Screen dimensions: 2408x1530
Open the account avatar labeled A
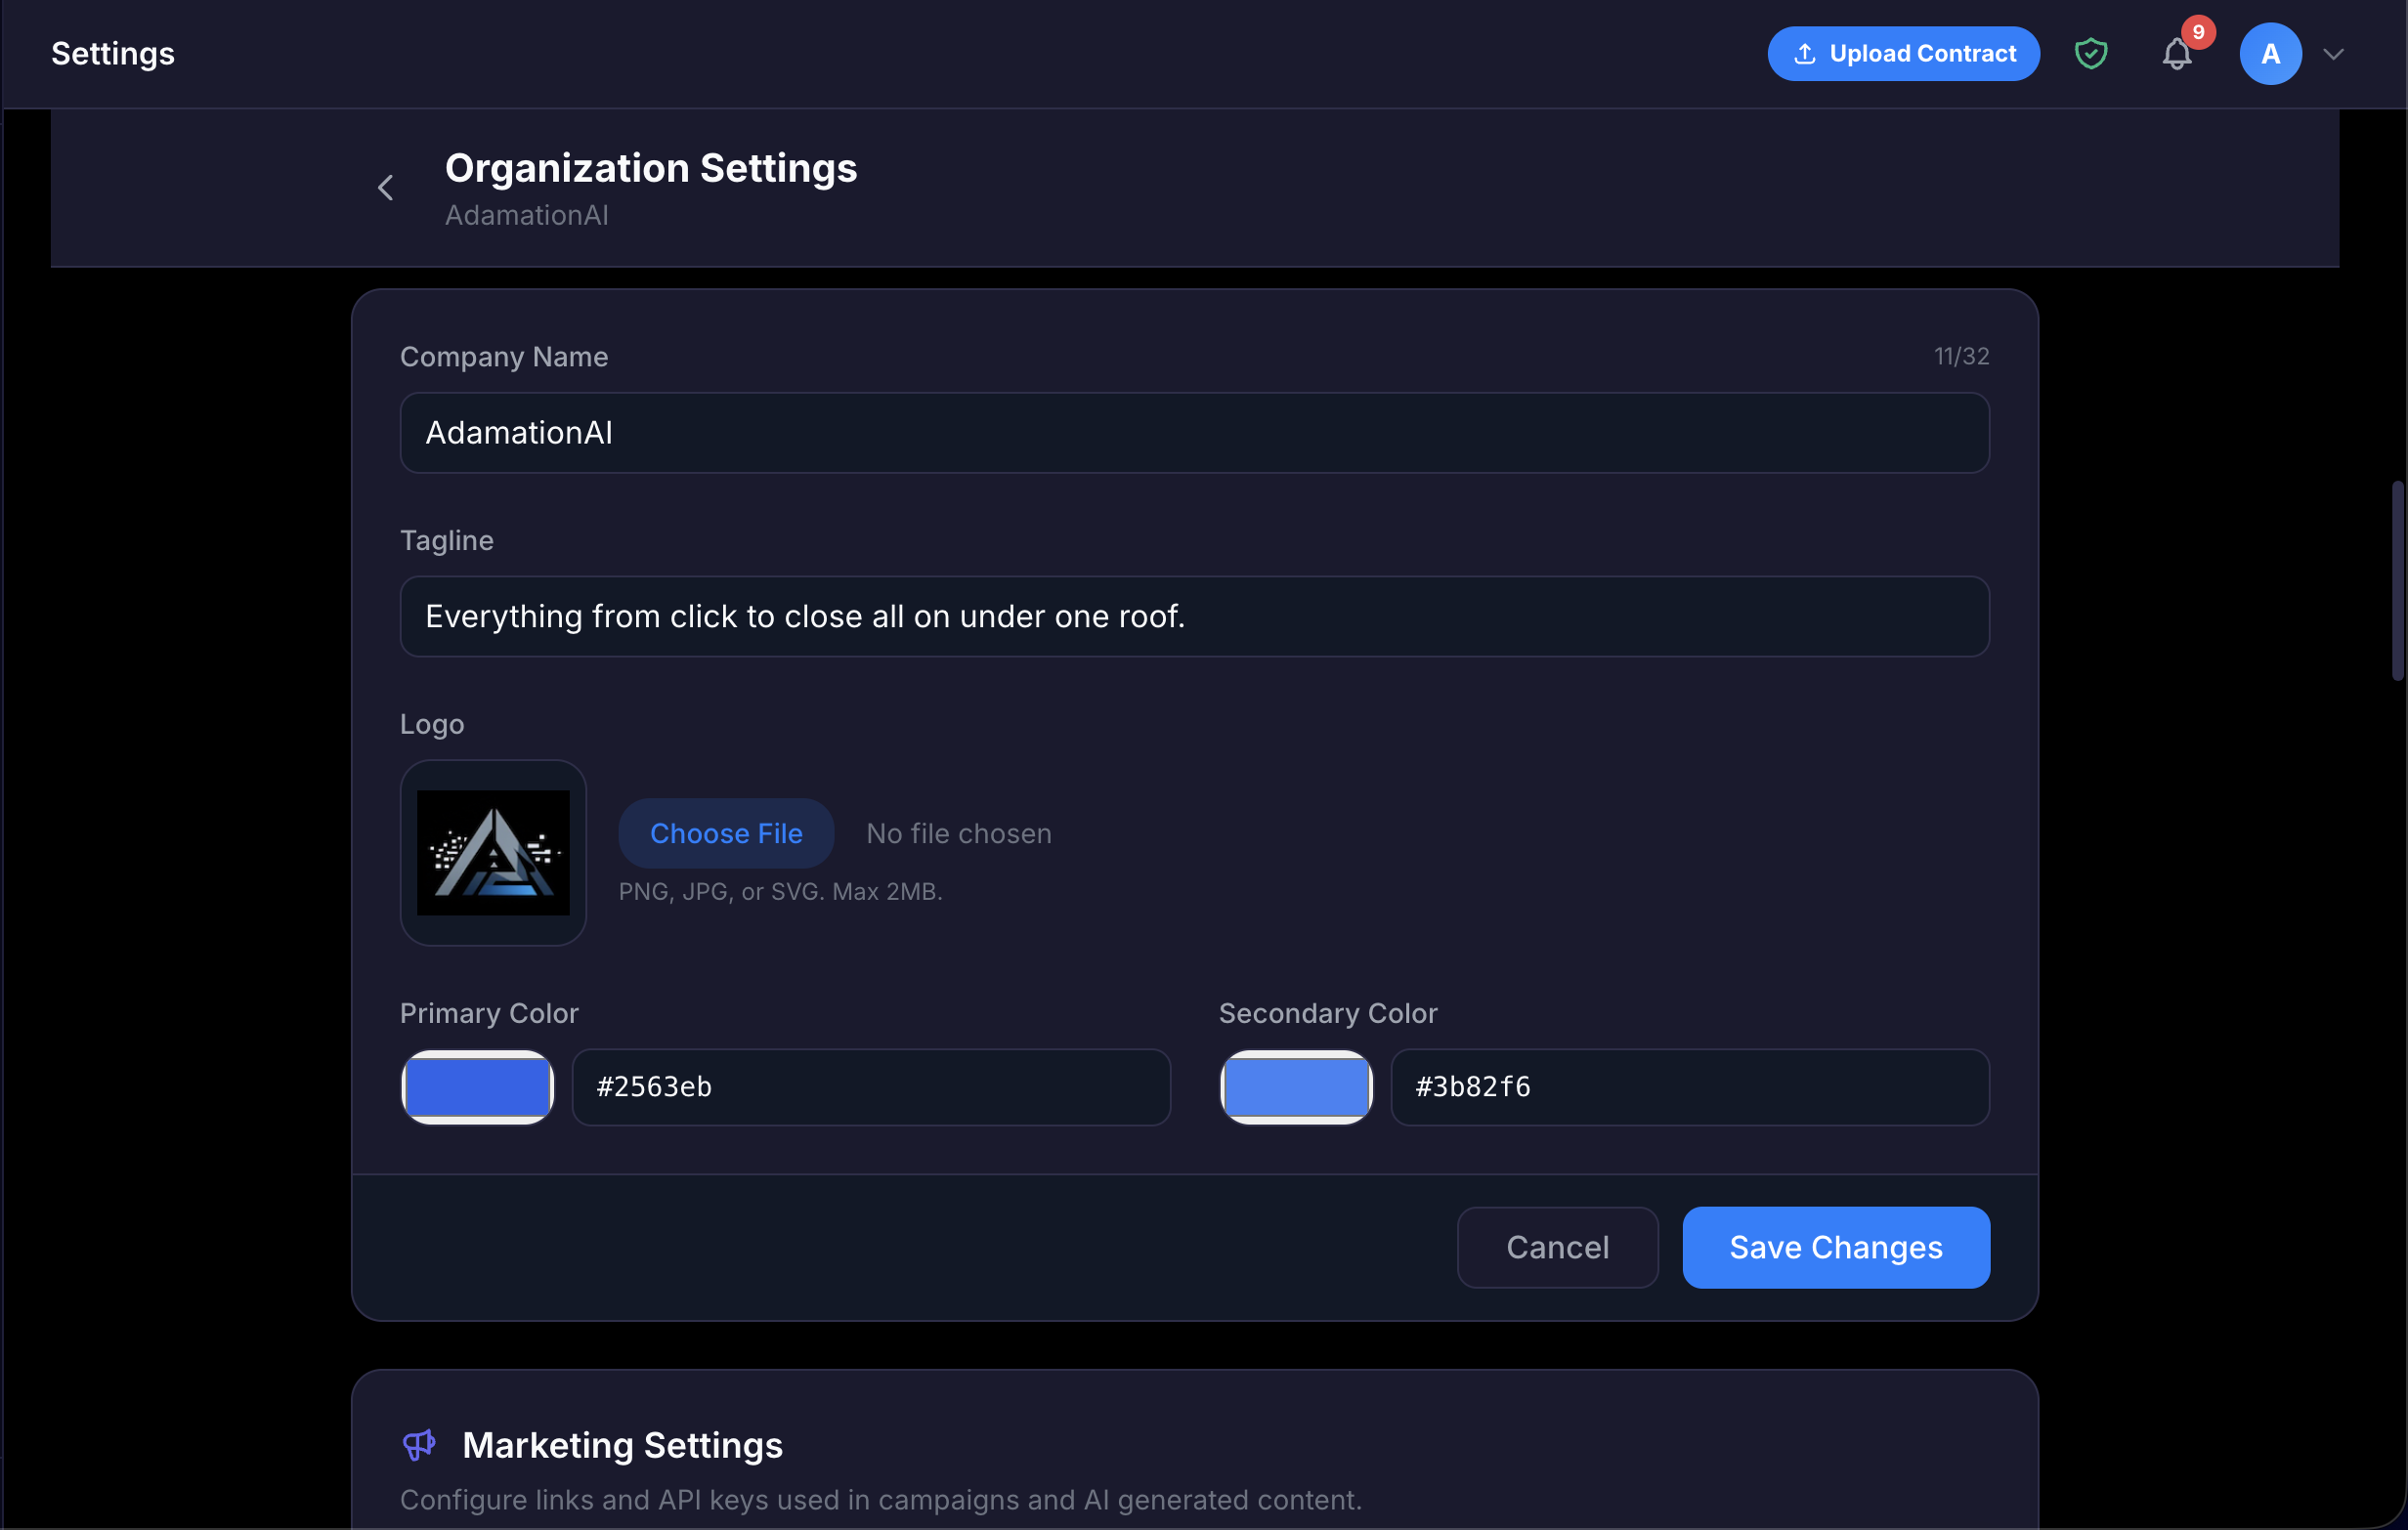[x=2270, y=53]
